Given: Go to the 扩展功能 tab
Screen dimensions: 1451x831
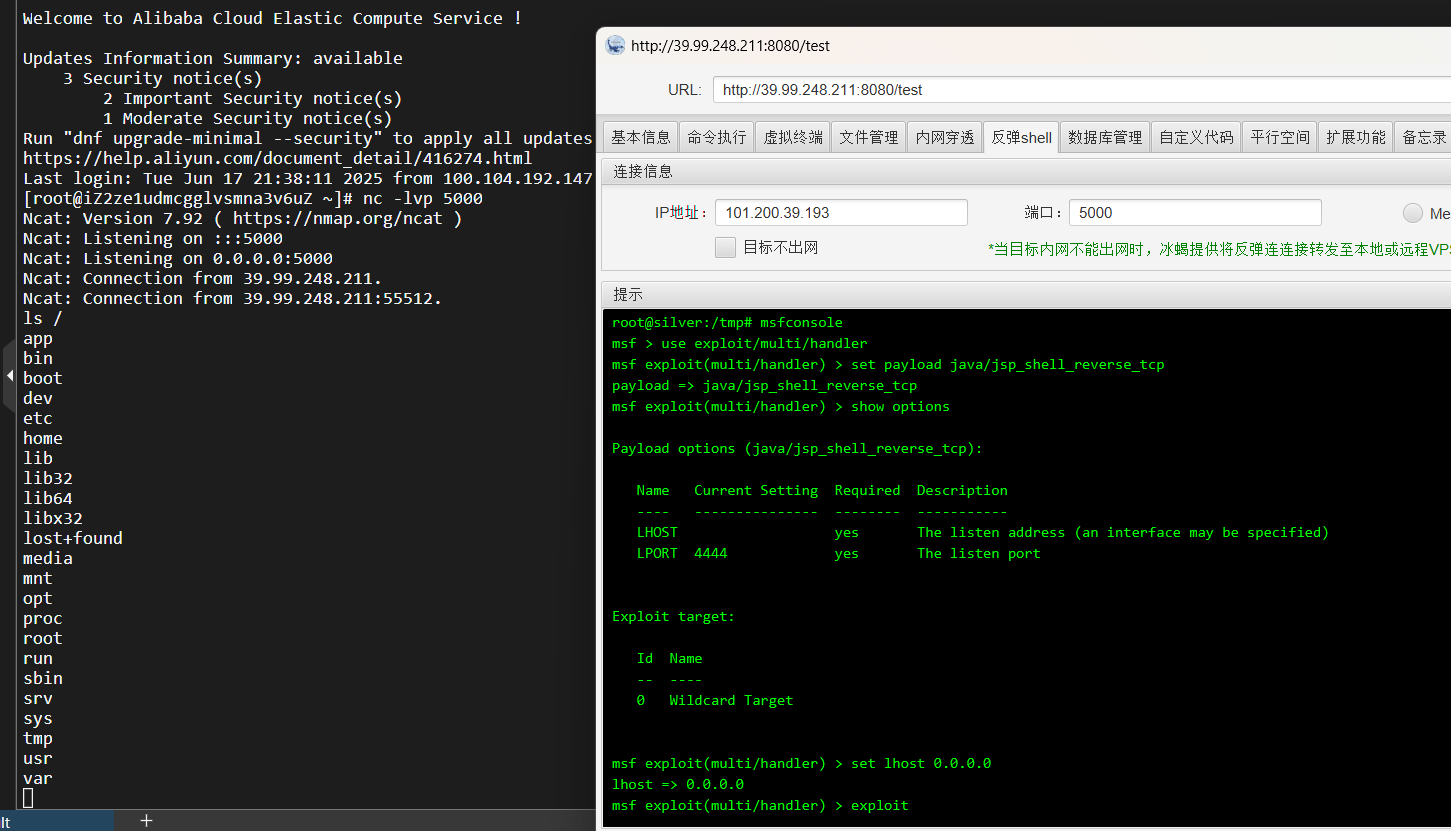Looking at the screenshot, I should point(1356,137).
